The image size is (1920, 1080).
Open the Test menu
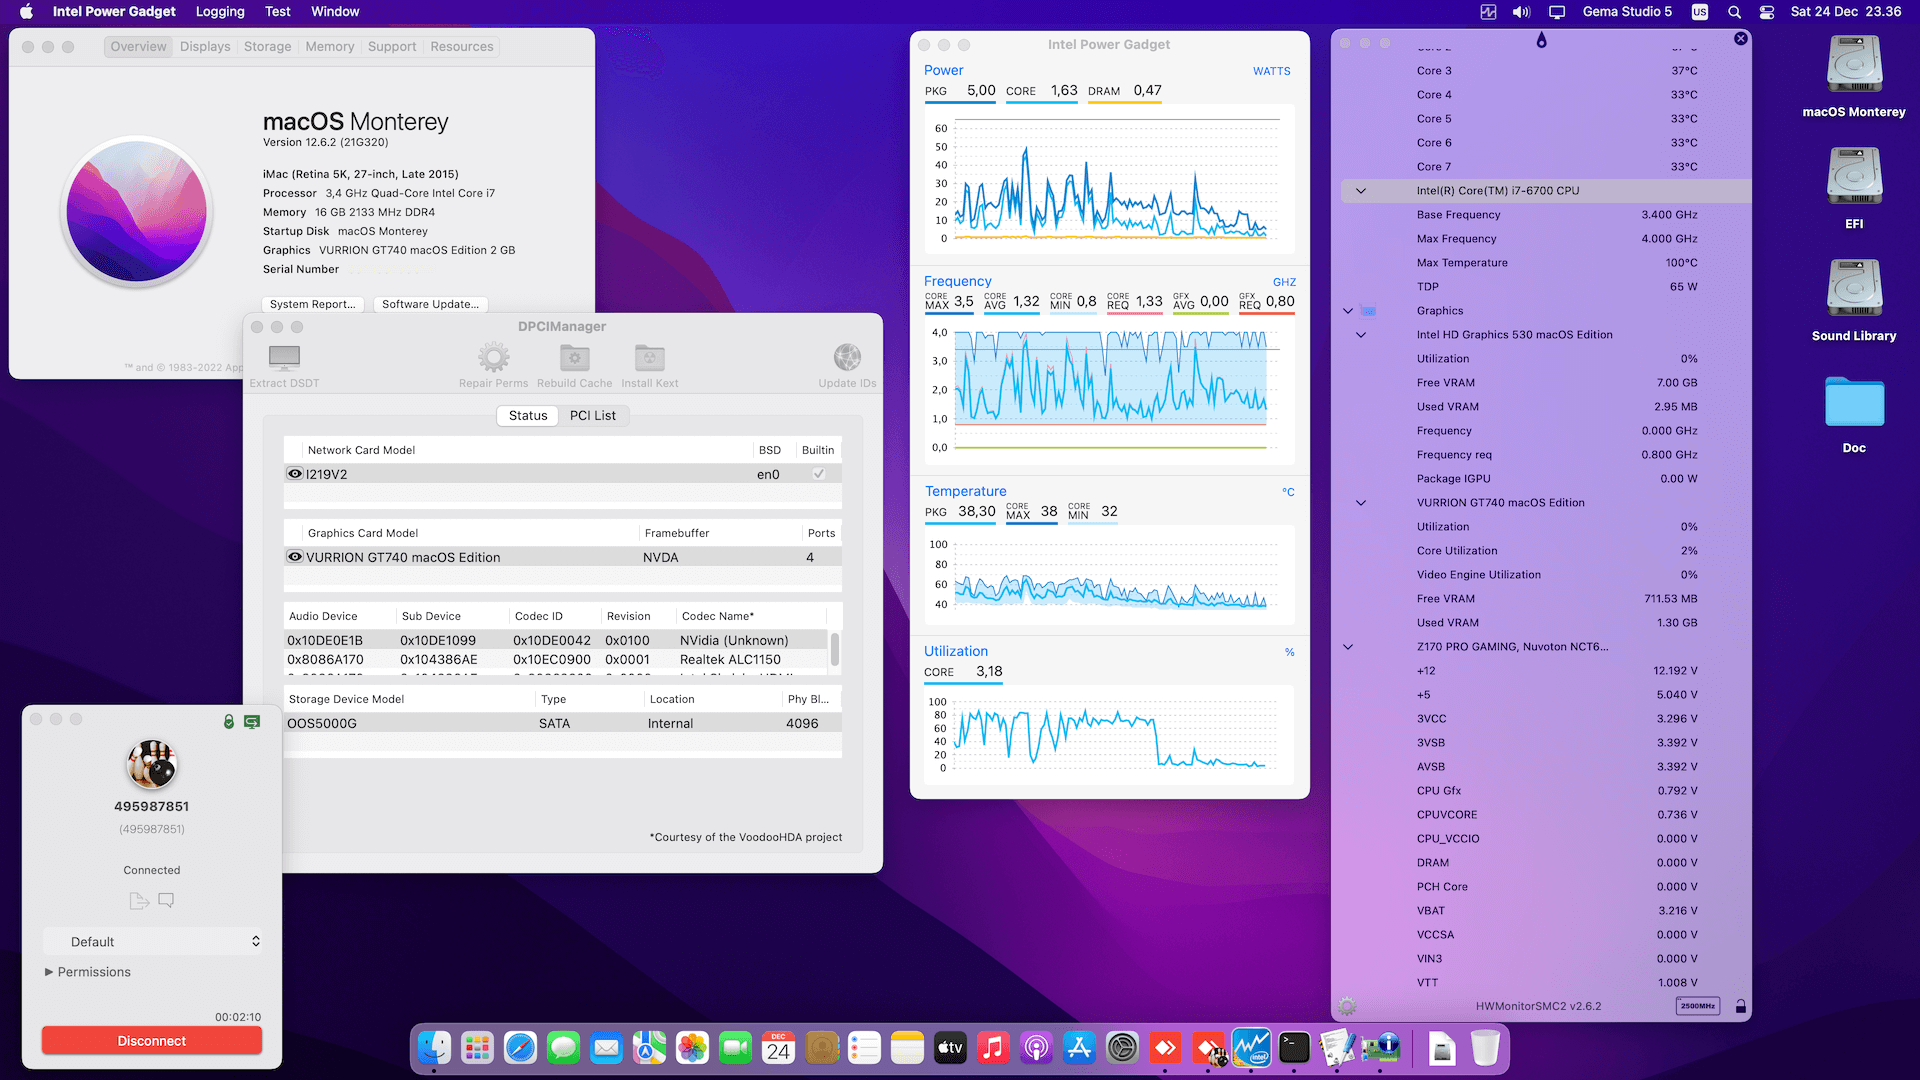point(278,12)
